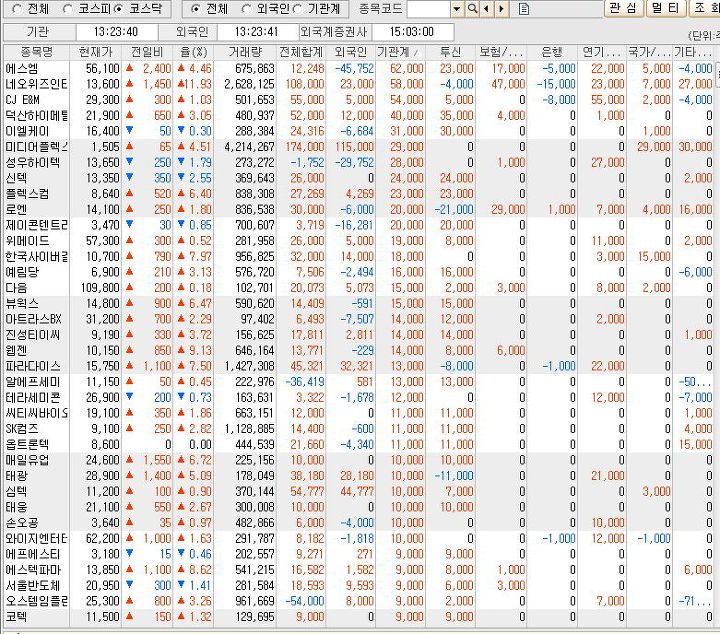The height and width of the screenshot is (634, 720).
Task: Click the 관심 button
Action: point(623,8)
